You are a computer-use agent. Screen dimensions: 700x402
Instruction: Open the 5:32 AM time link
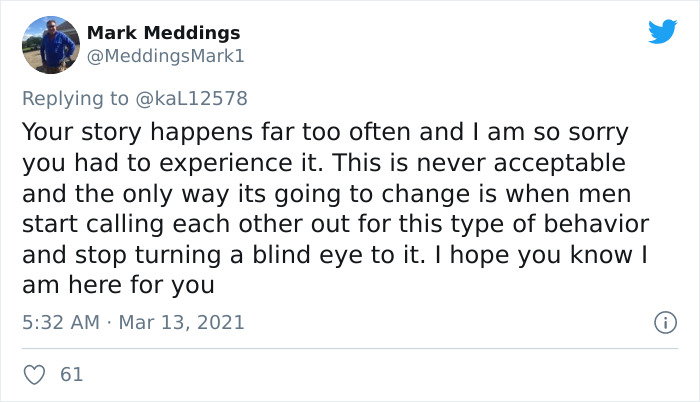pyautogui.click(x=58, y=323)
